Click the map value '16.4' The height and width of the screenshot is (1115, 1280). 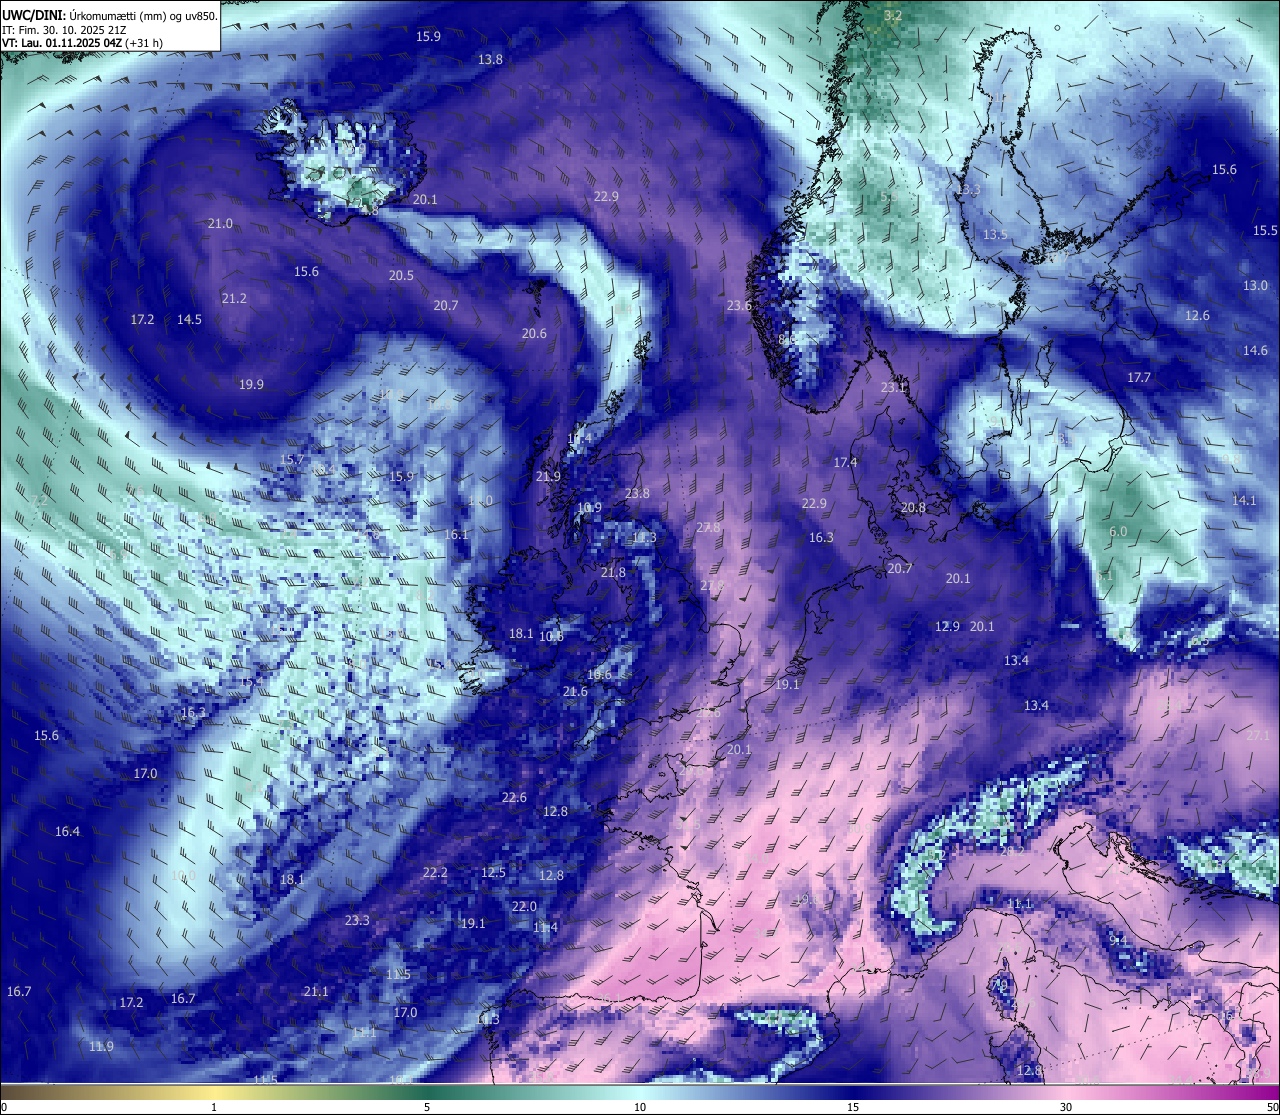(x=67, y=832)
